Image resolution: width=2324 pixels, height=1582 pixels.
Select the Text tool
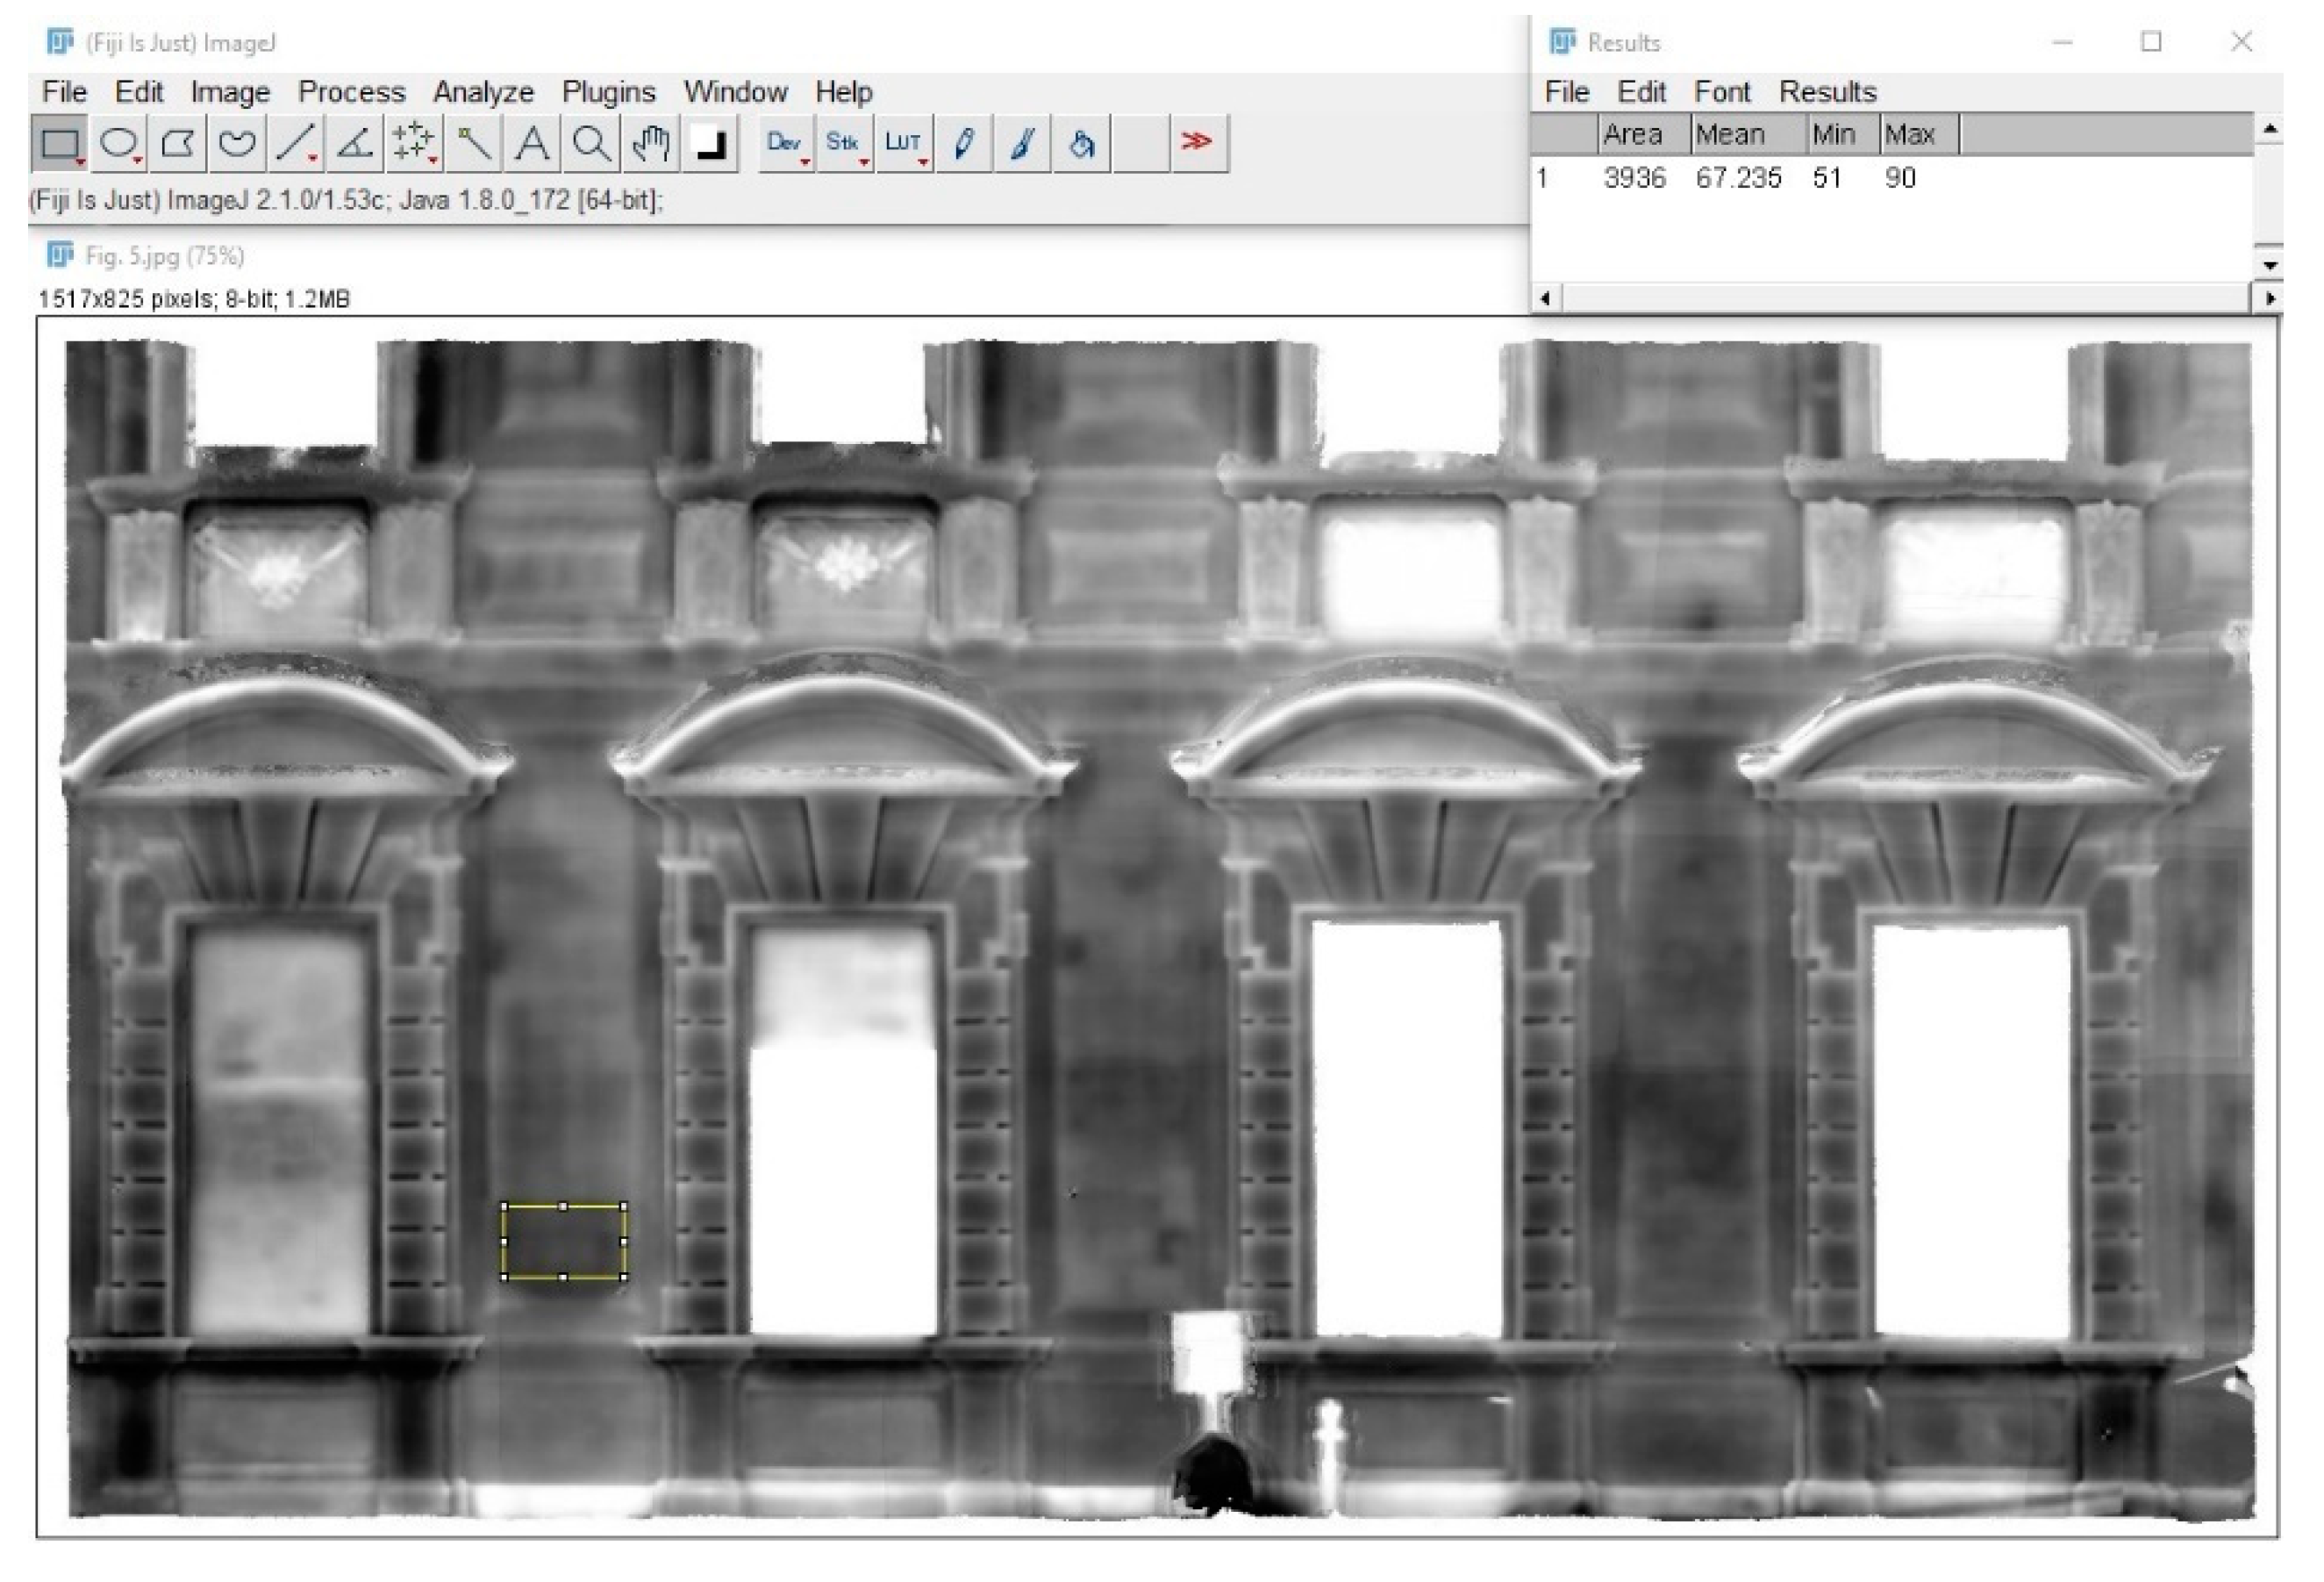point(532,144)
